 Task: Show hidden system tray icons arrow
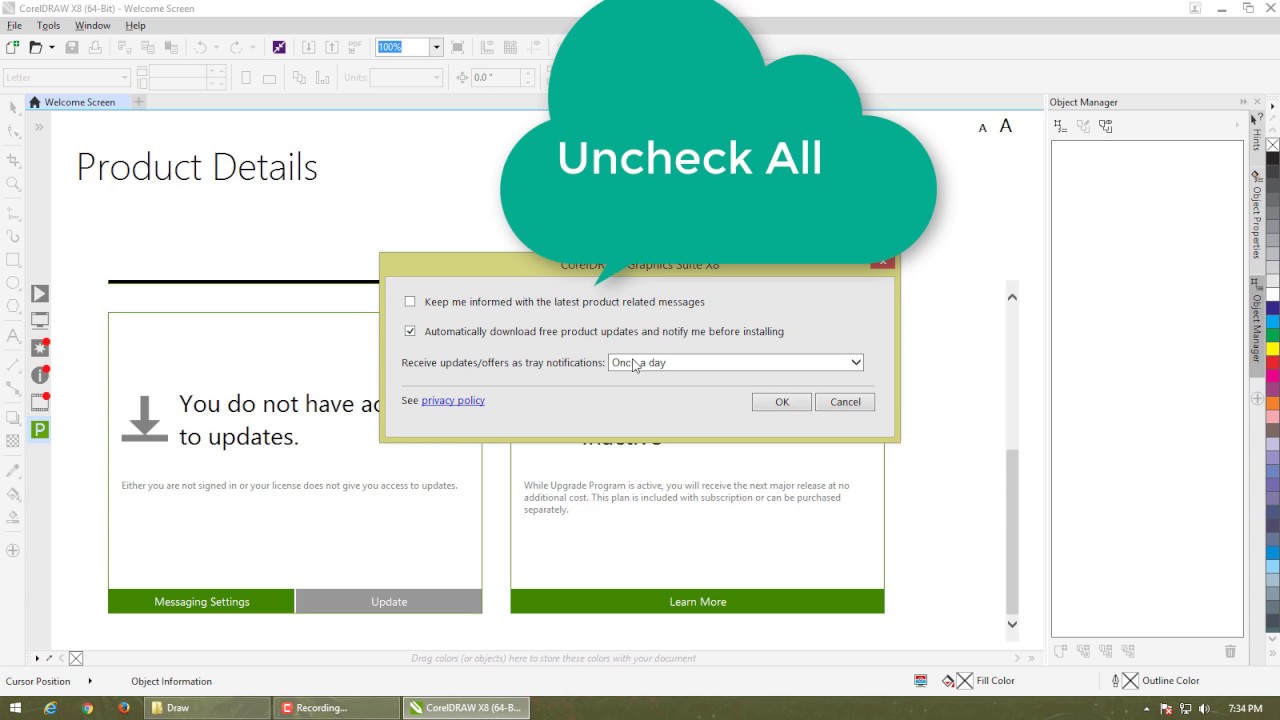tap(1147, 708)
